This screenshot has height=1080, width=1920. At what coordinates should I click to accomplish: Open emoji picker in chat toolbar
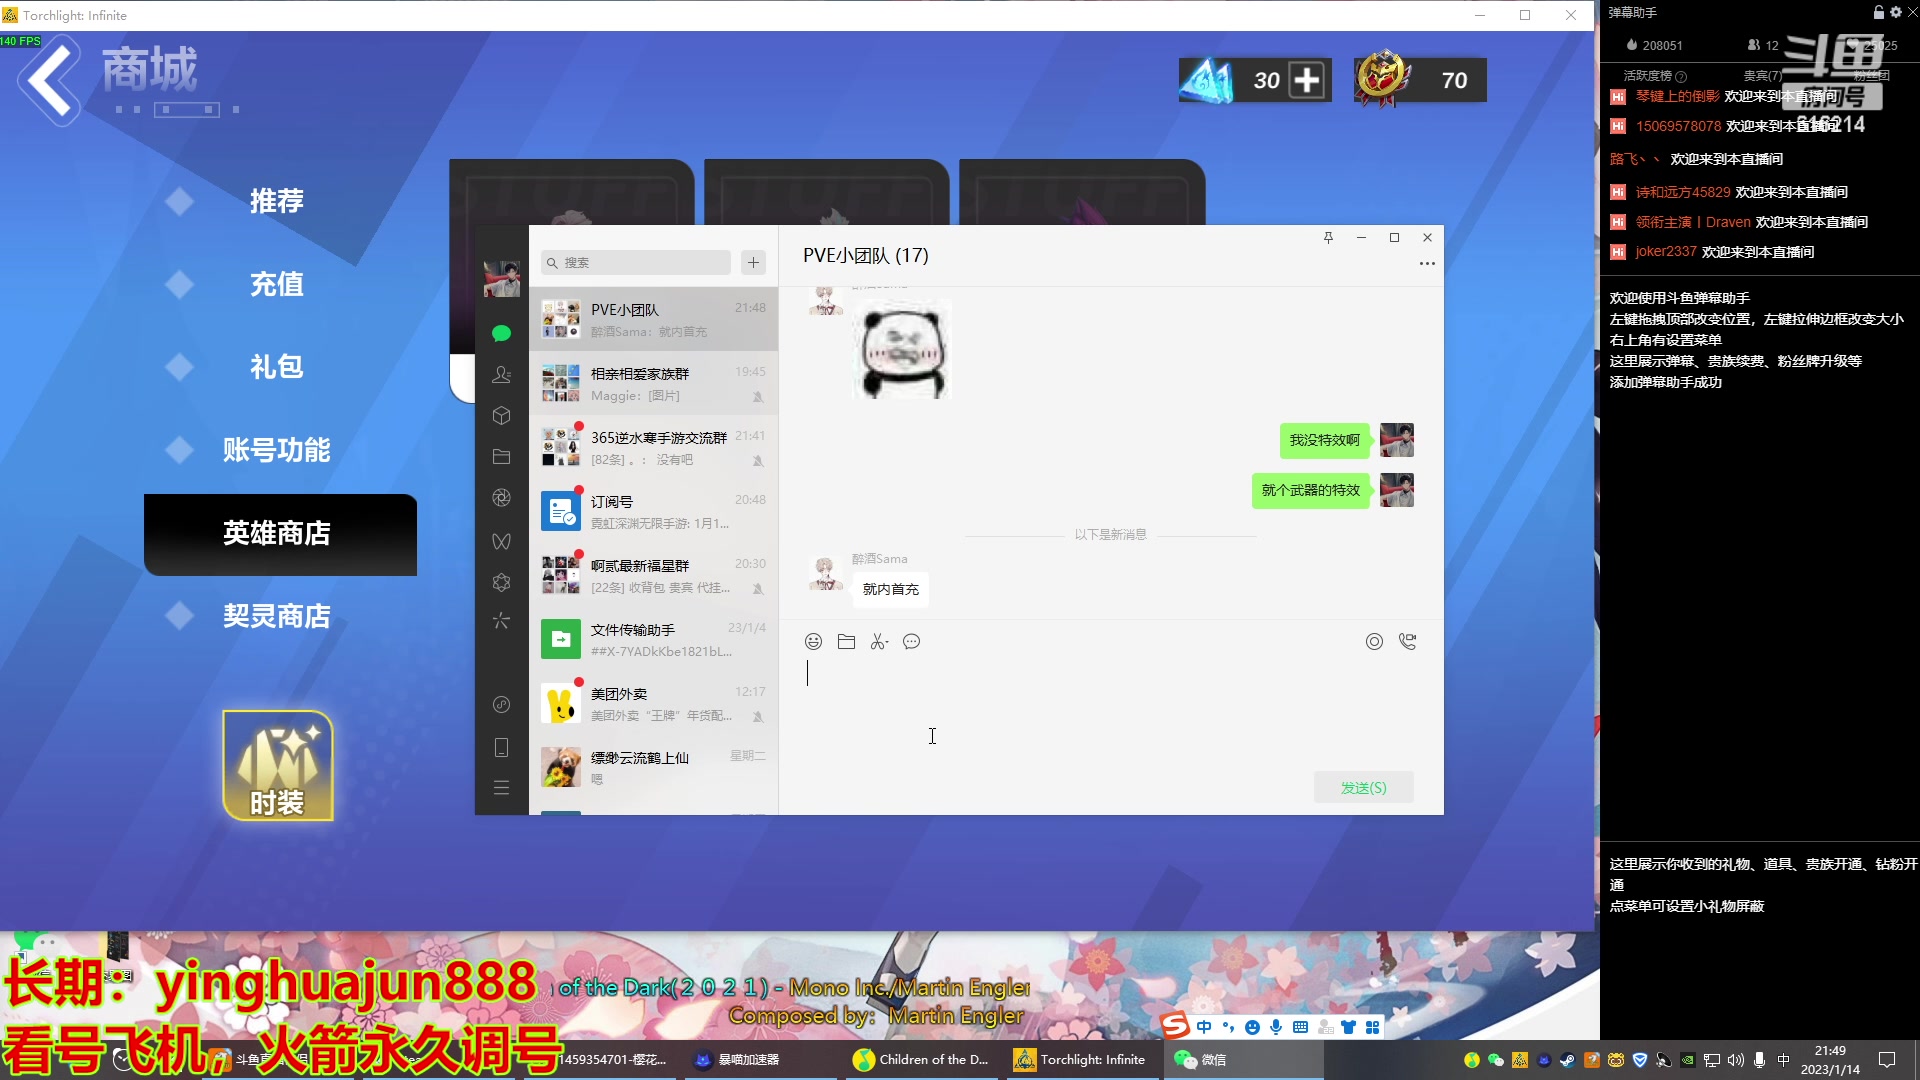(x=814, y=642)
